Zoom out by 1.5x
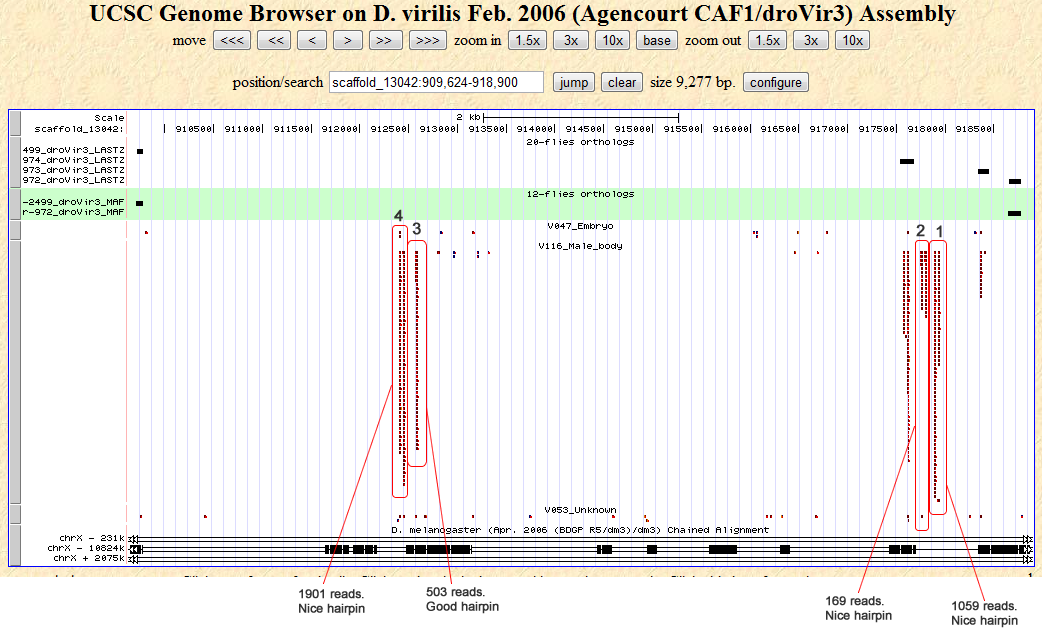The image size is (1042, 628). click(x=767, y=40)
